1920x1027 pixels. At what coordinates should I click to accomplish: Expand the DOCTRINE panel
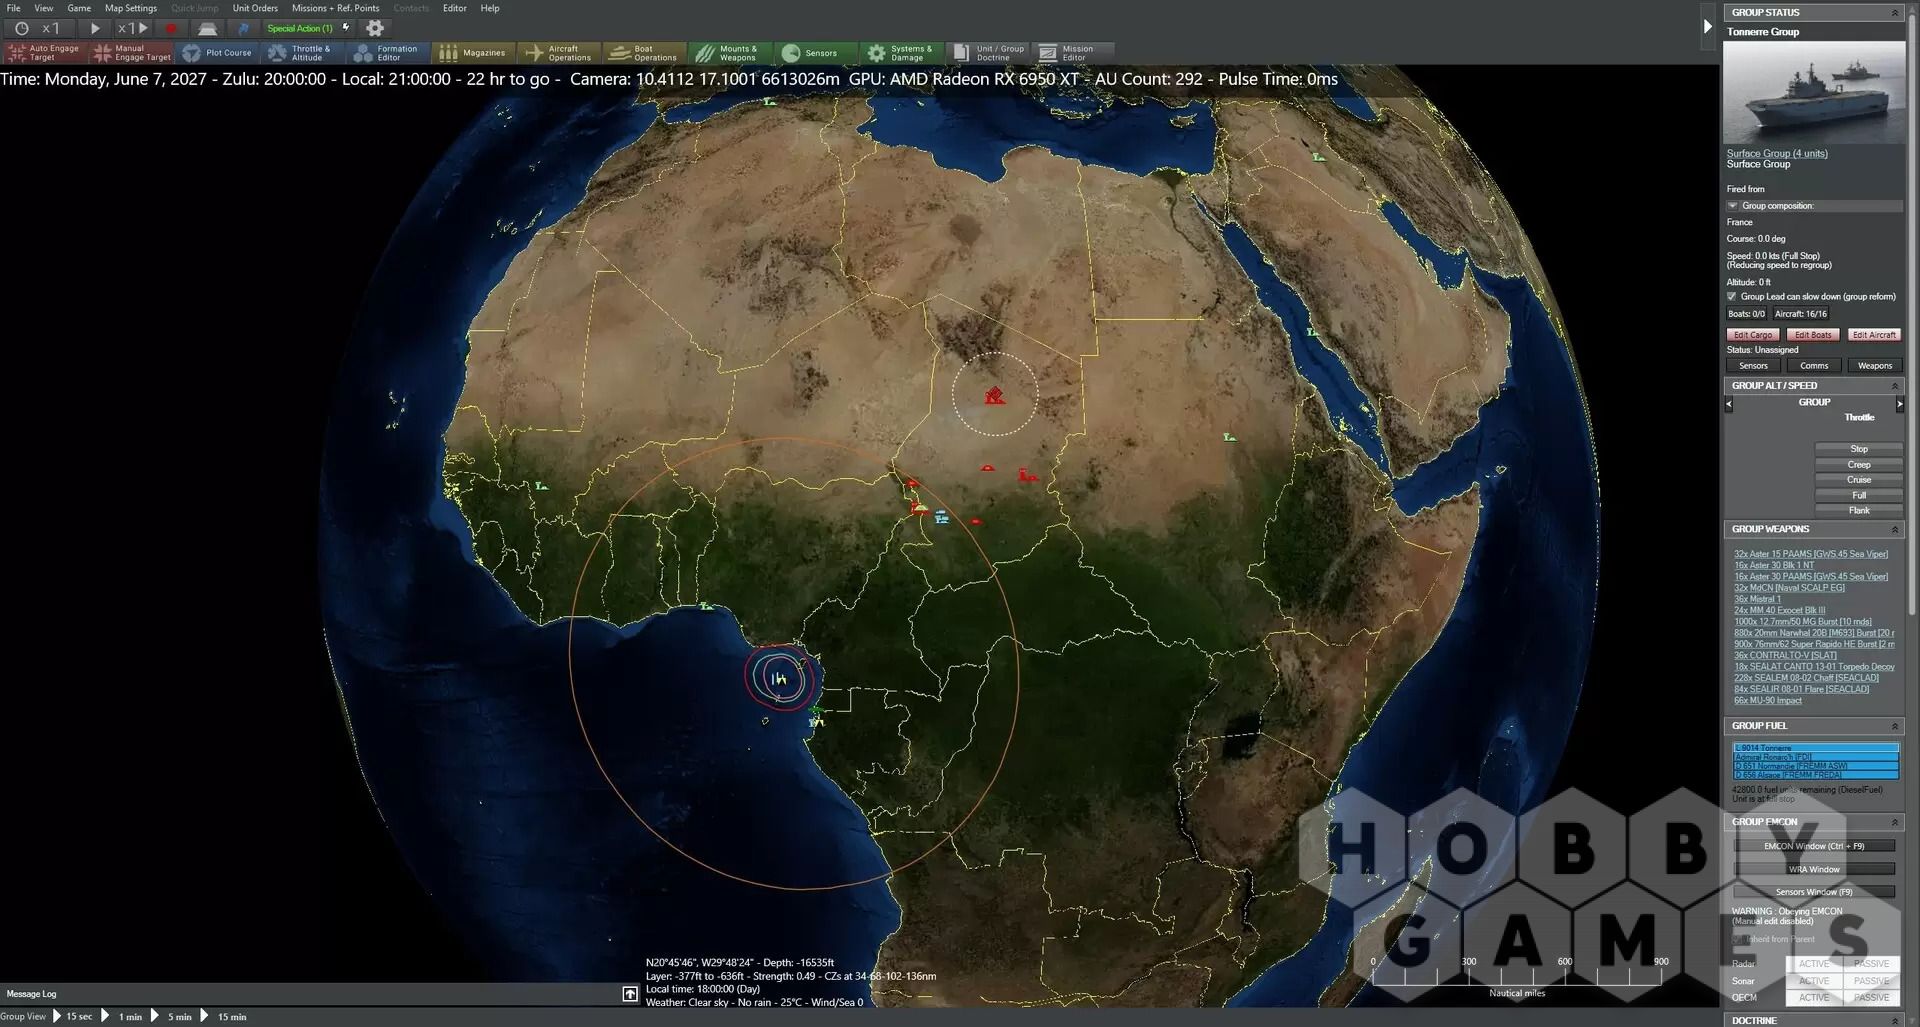tap(1894, 1020)
